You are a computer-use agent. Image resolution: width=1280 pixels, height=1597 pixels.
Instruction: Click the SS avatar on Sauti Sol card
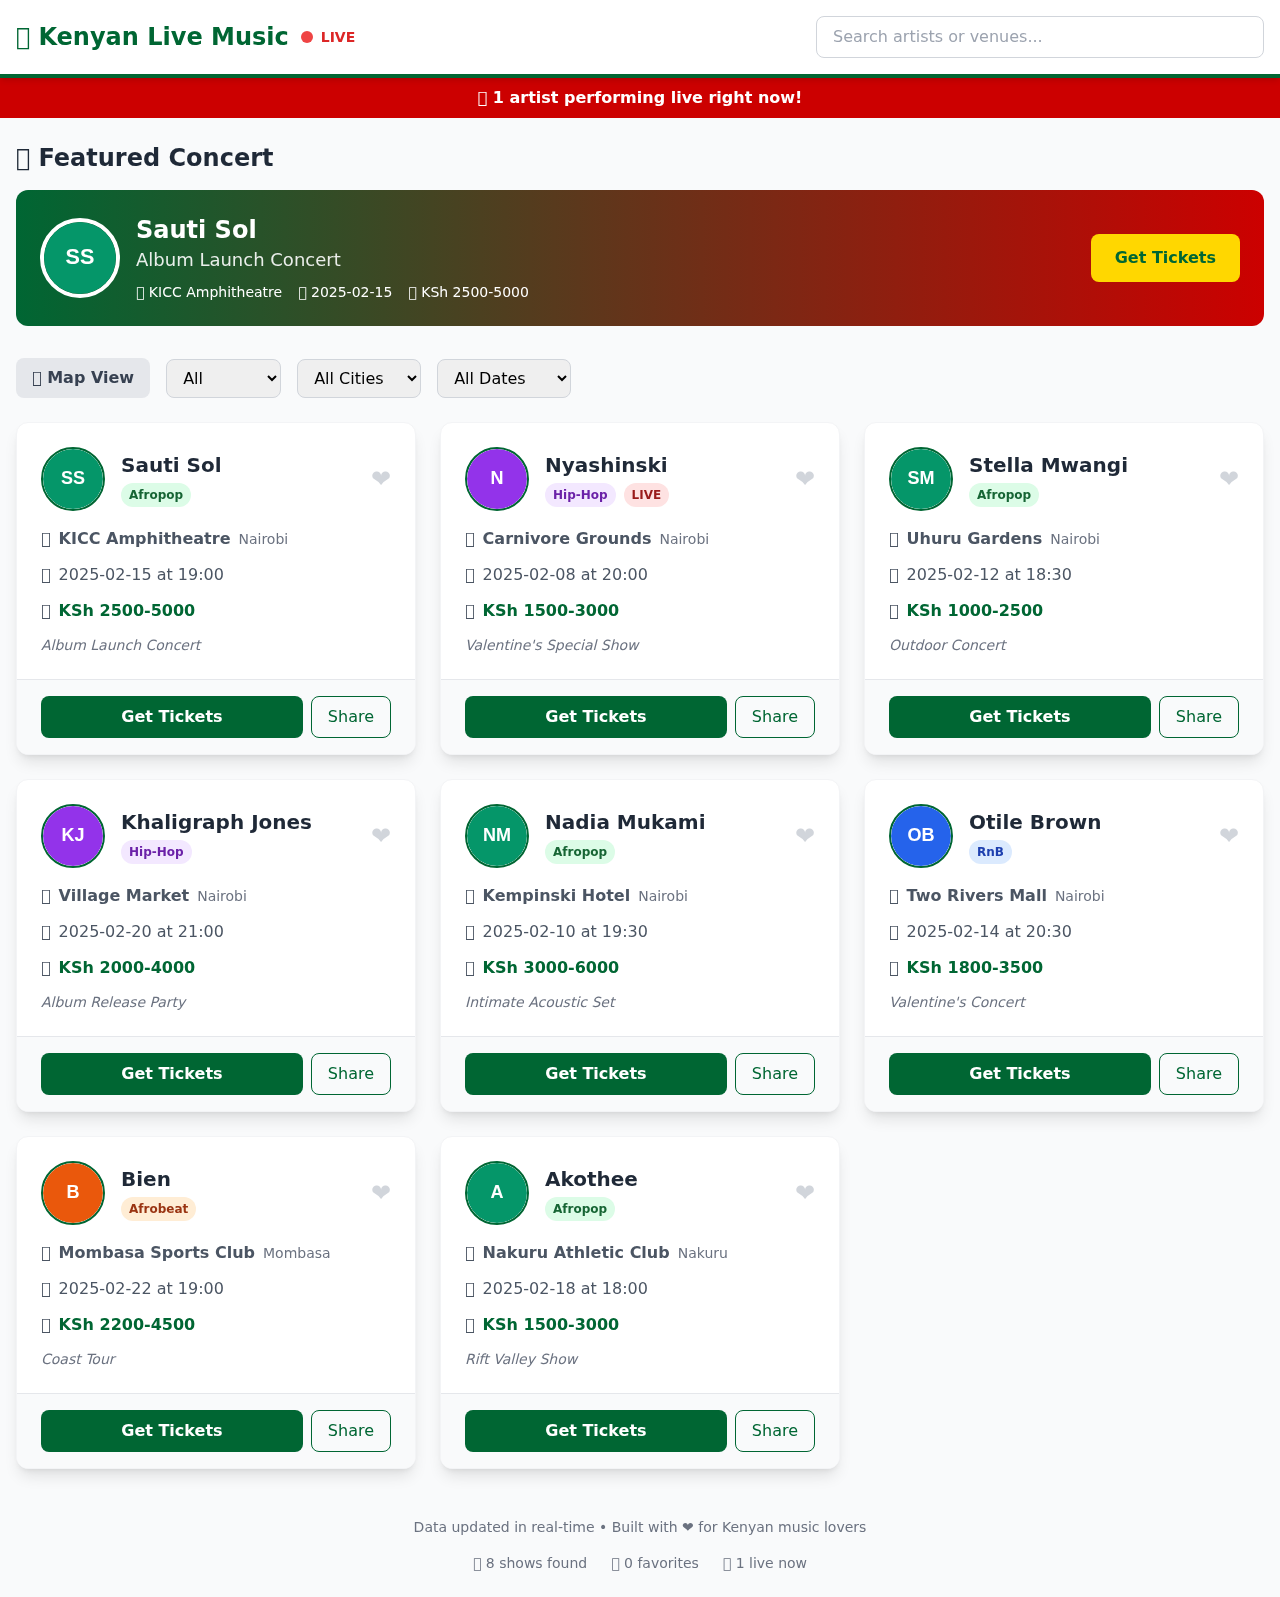[73, 479]
